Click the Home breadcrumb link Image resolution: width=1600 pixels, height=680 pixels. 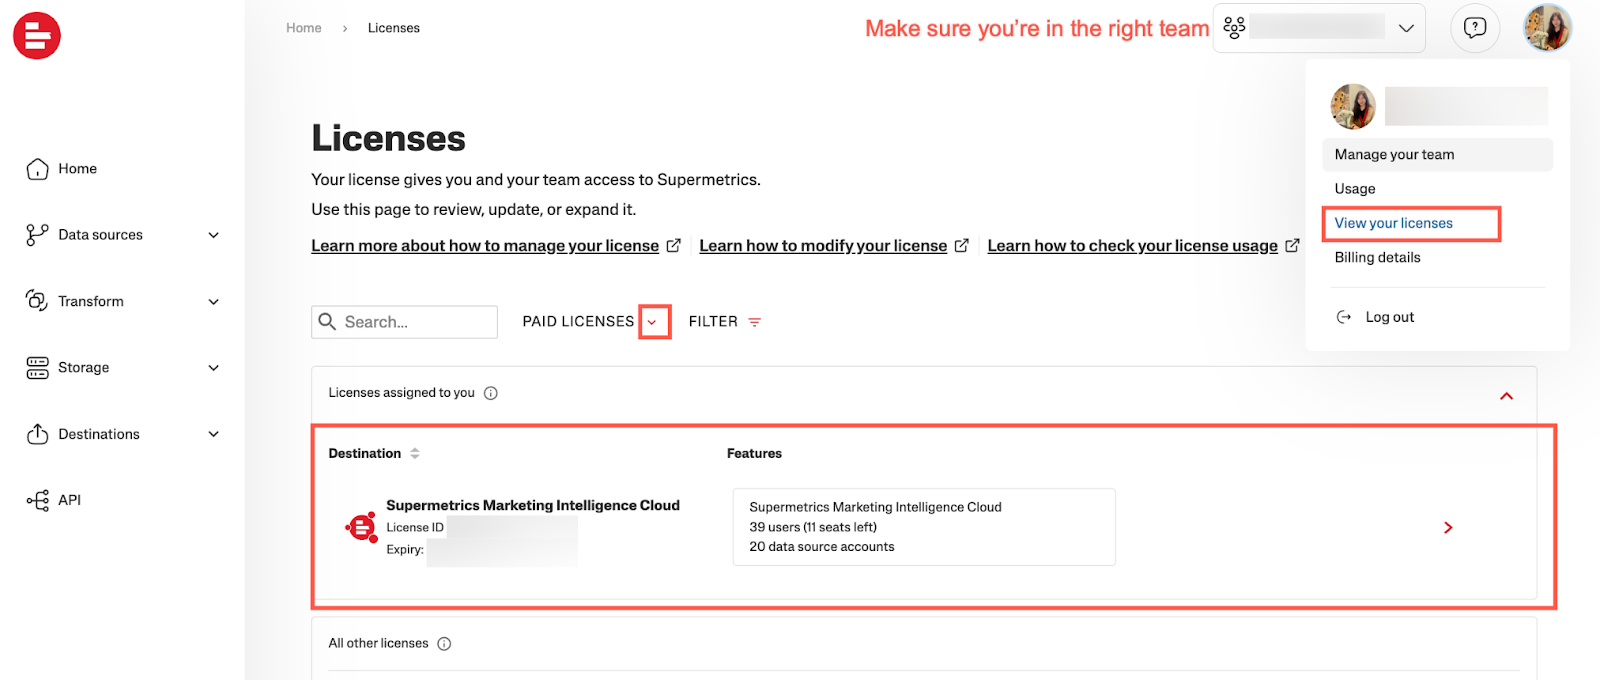[304, 28]
